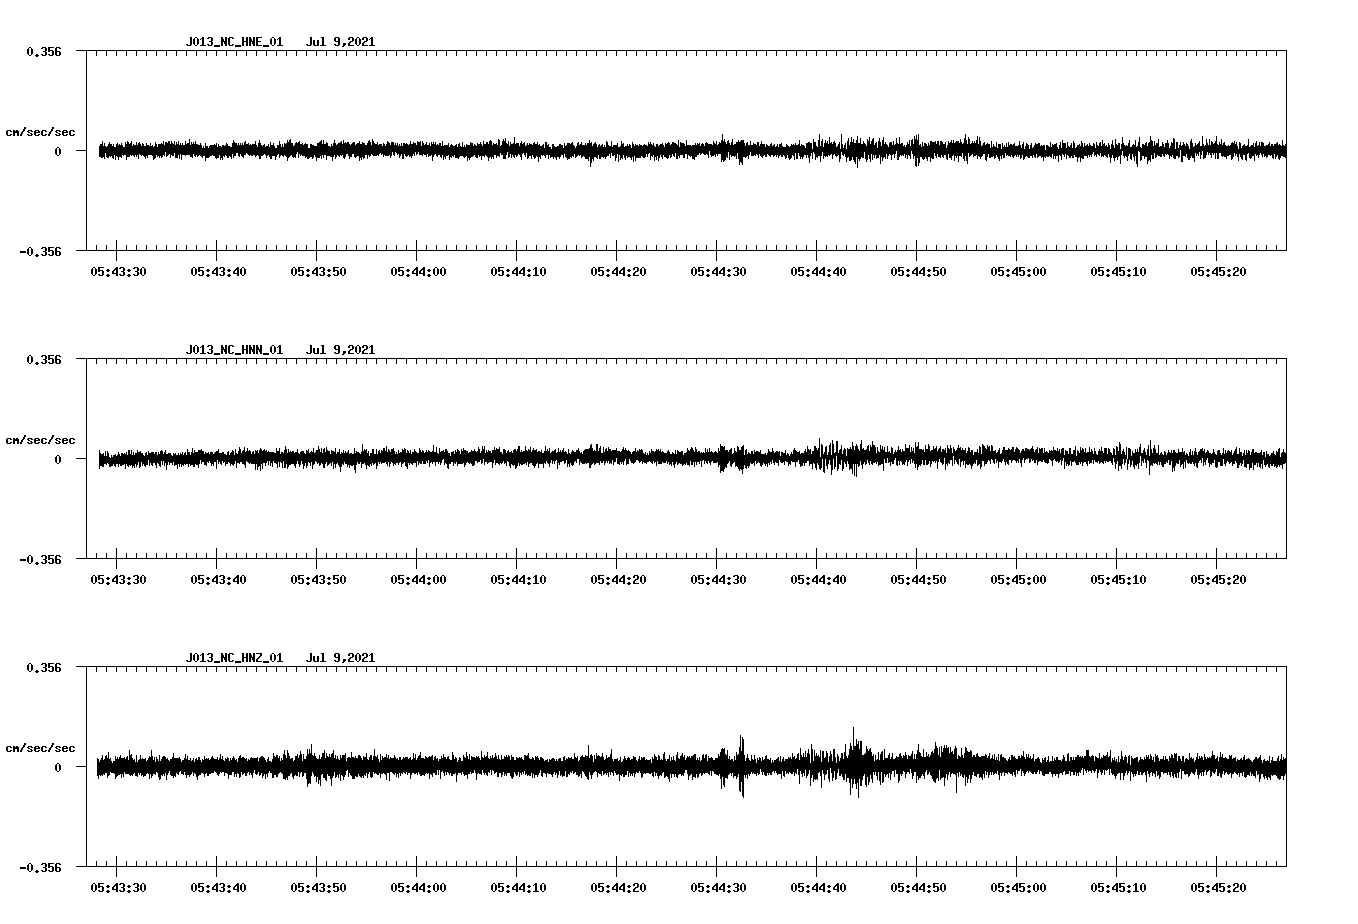
Task: Click the J013_NC_HNN_01 channel title
Action: (234, 350)
